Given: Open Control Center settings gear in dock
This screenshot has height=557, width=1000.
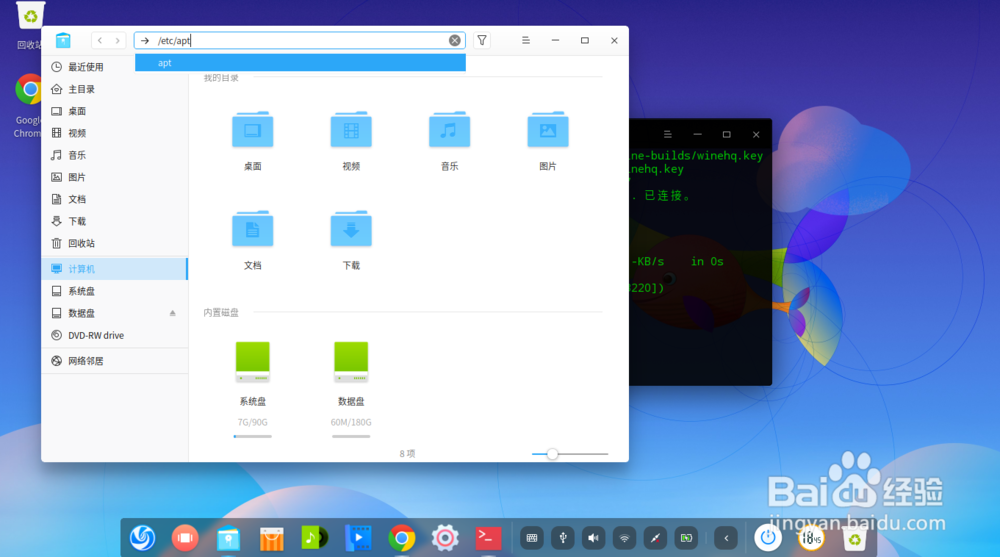Looking at the screenshot, I should point(445,538).
